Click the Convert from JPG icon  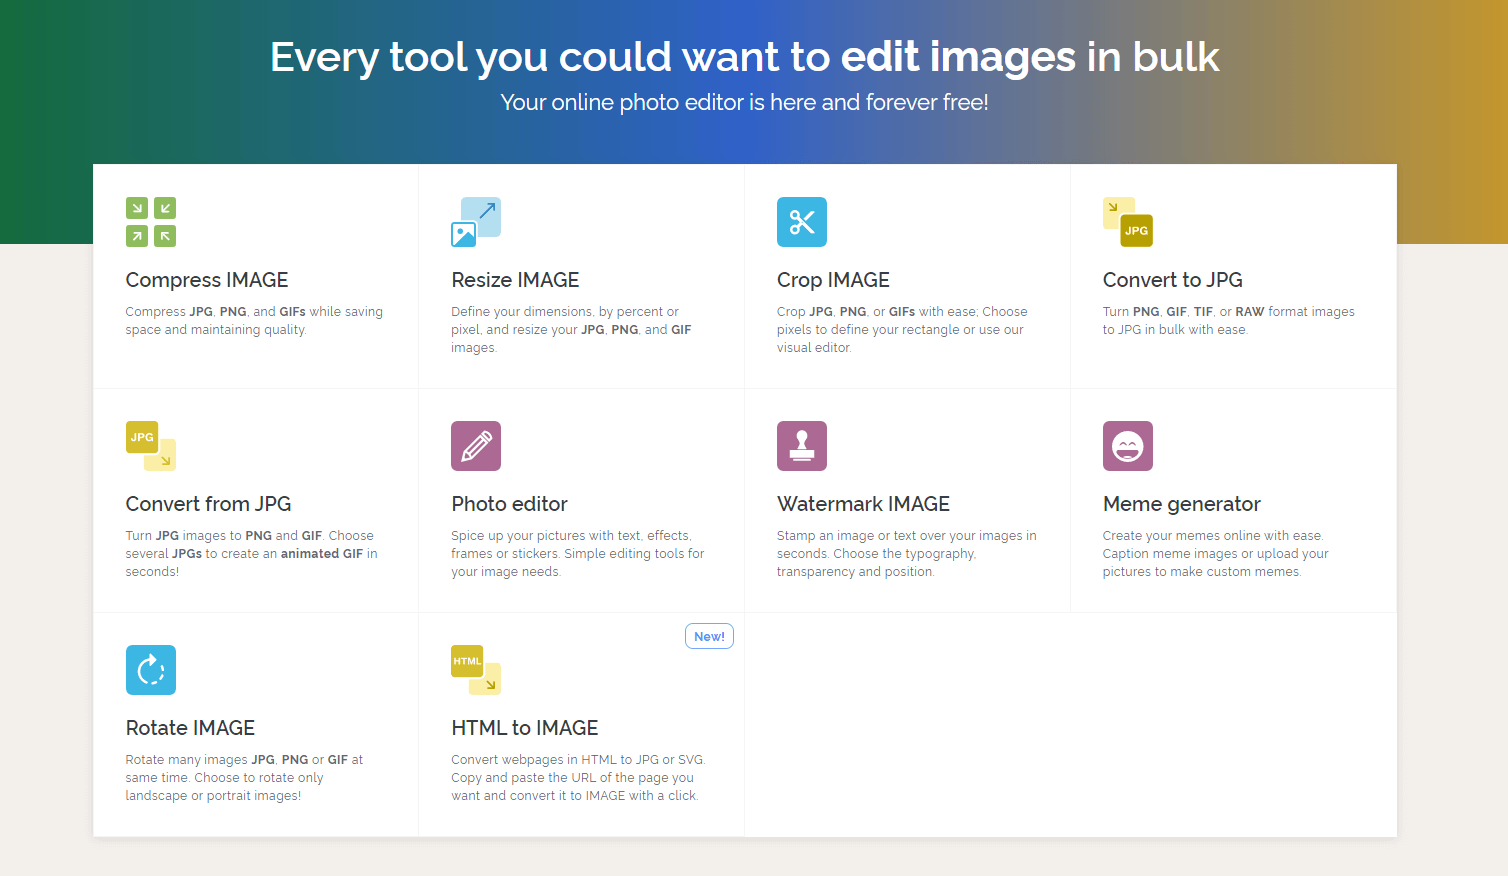[x=151, y=446]
